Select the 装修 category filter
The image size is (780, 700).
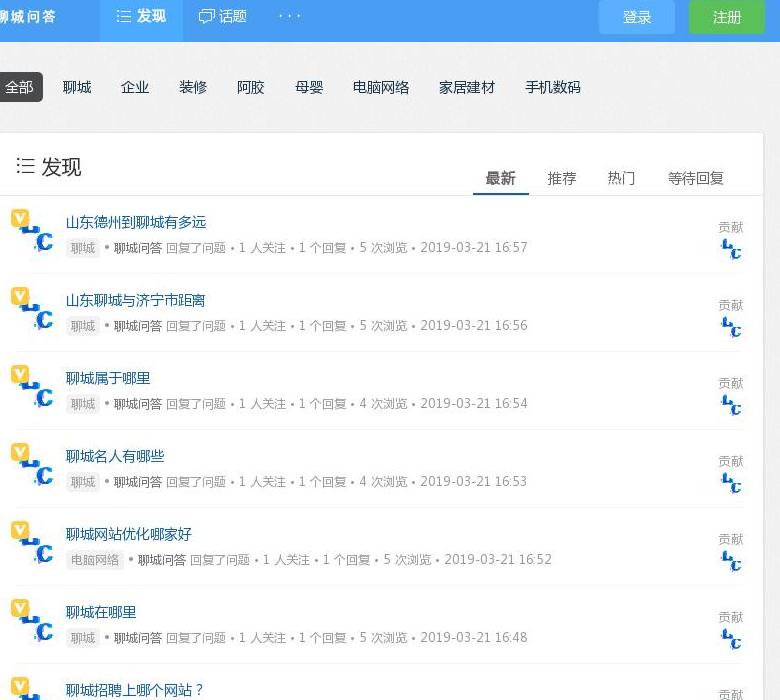193,87
